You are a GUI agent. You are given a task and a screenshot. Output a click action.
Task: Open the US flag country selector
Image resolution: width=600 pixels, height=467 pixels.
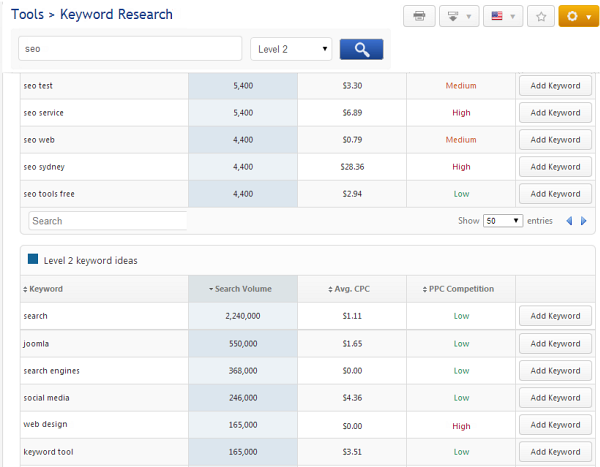(x=501, y=17)
